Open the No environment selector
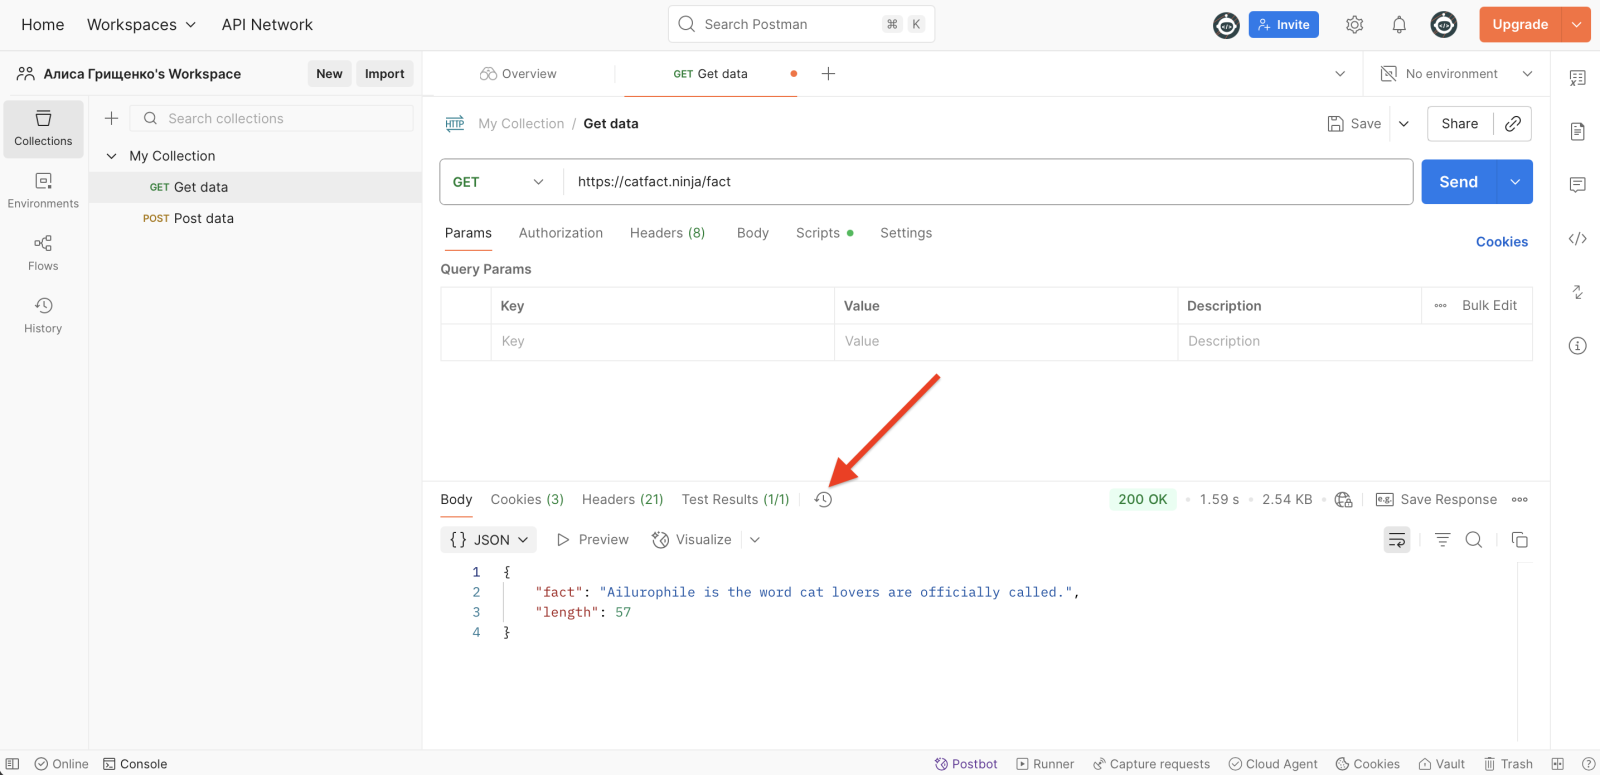This screenshot has width=1600, height=775. pos(1457,74)
